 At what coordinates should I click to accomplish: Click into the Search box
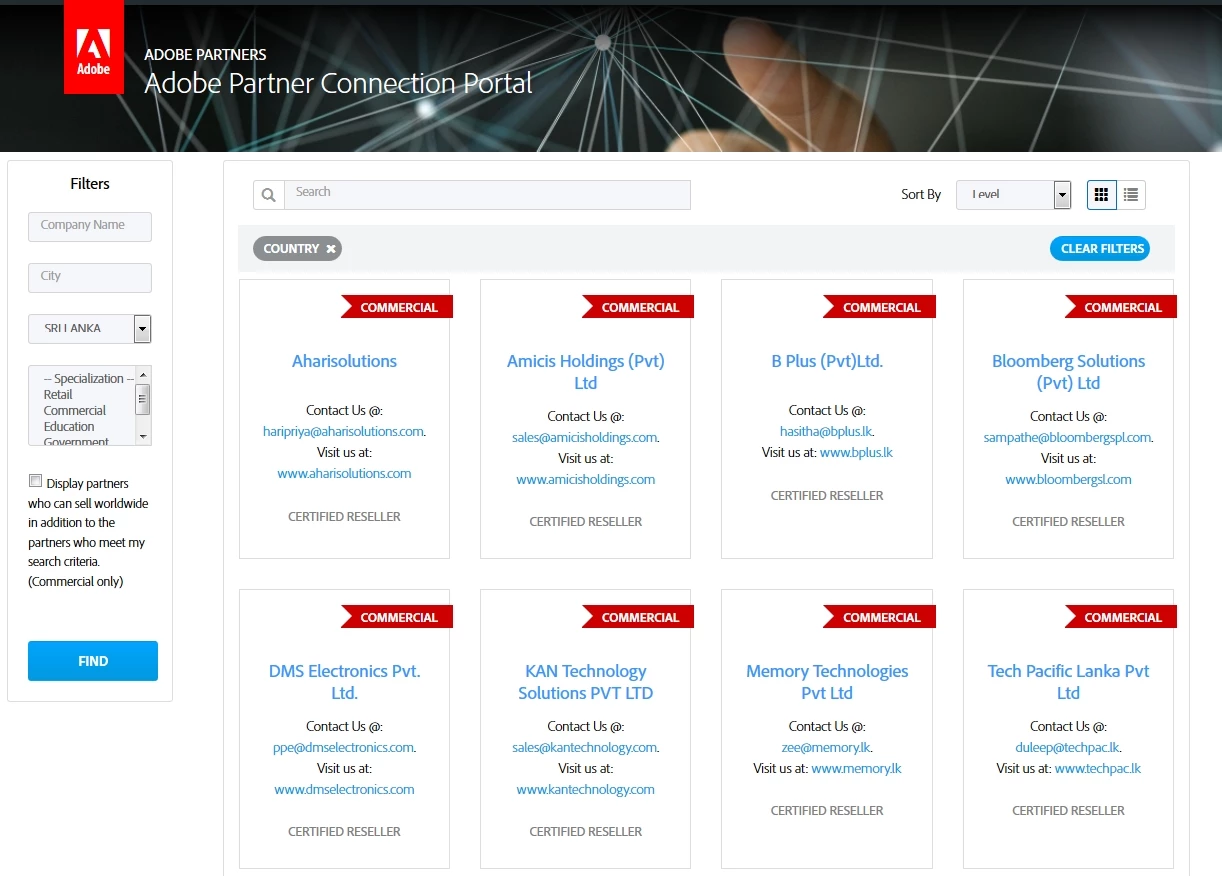(487, 195)
